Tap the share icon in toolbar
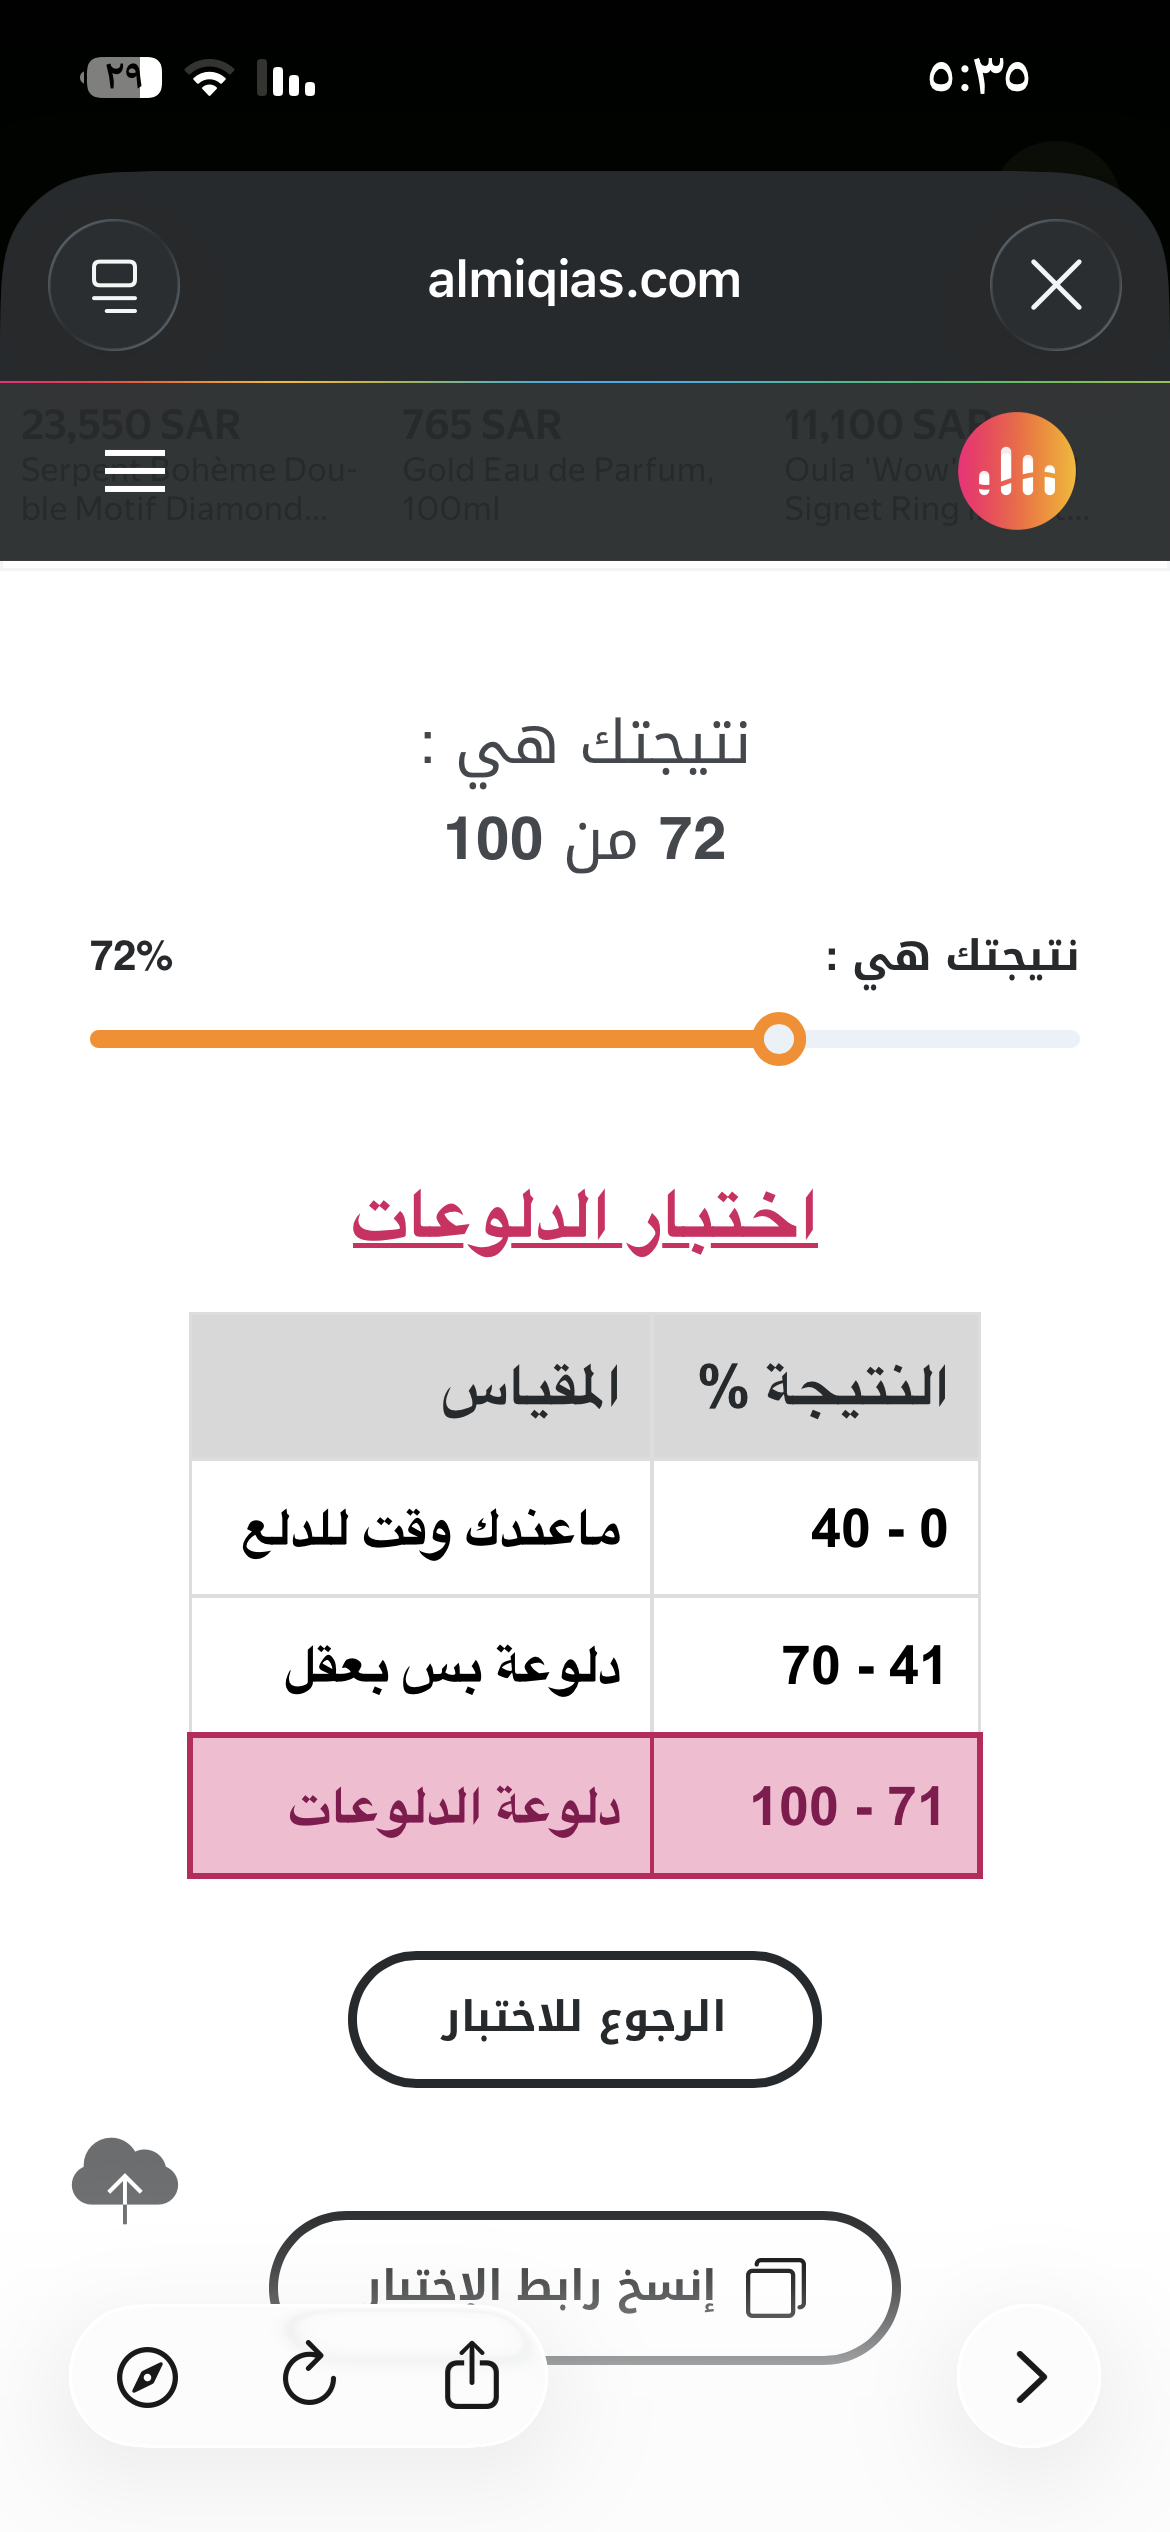 point(471,2375)
